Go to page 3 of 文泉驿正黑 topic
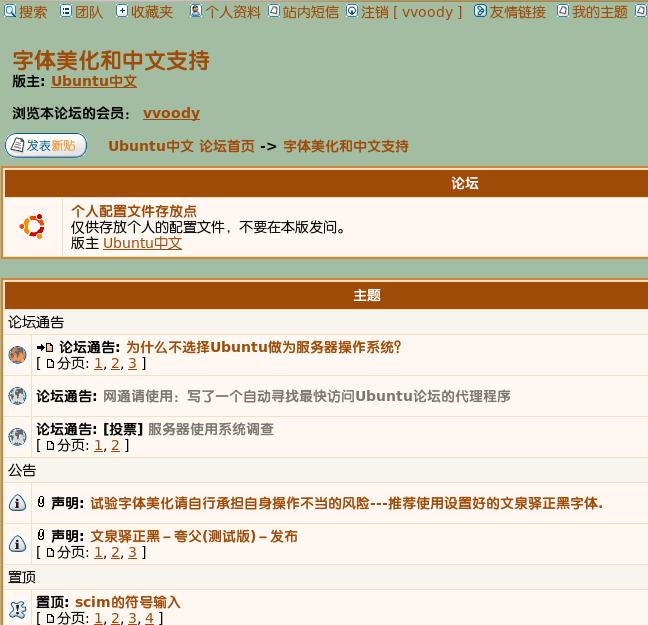The image size is (648, 625). coord(132,552)
